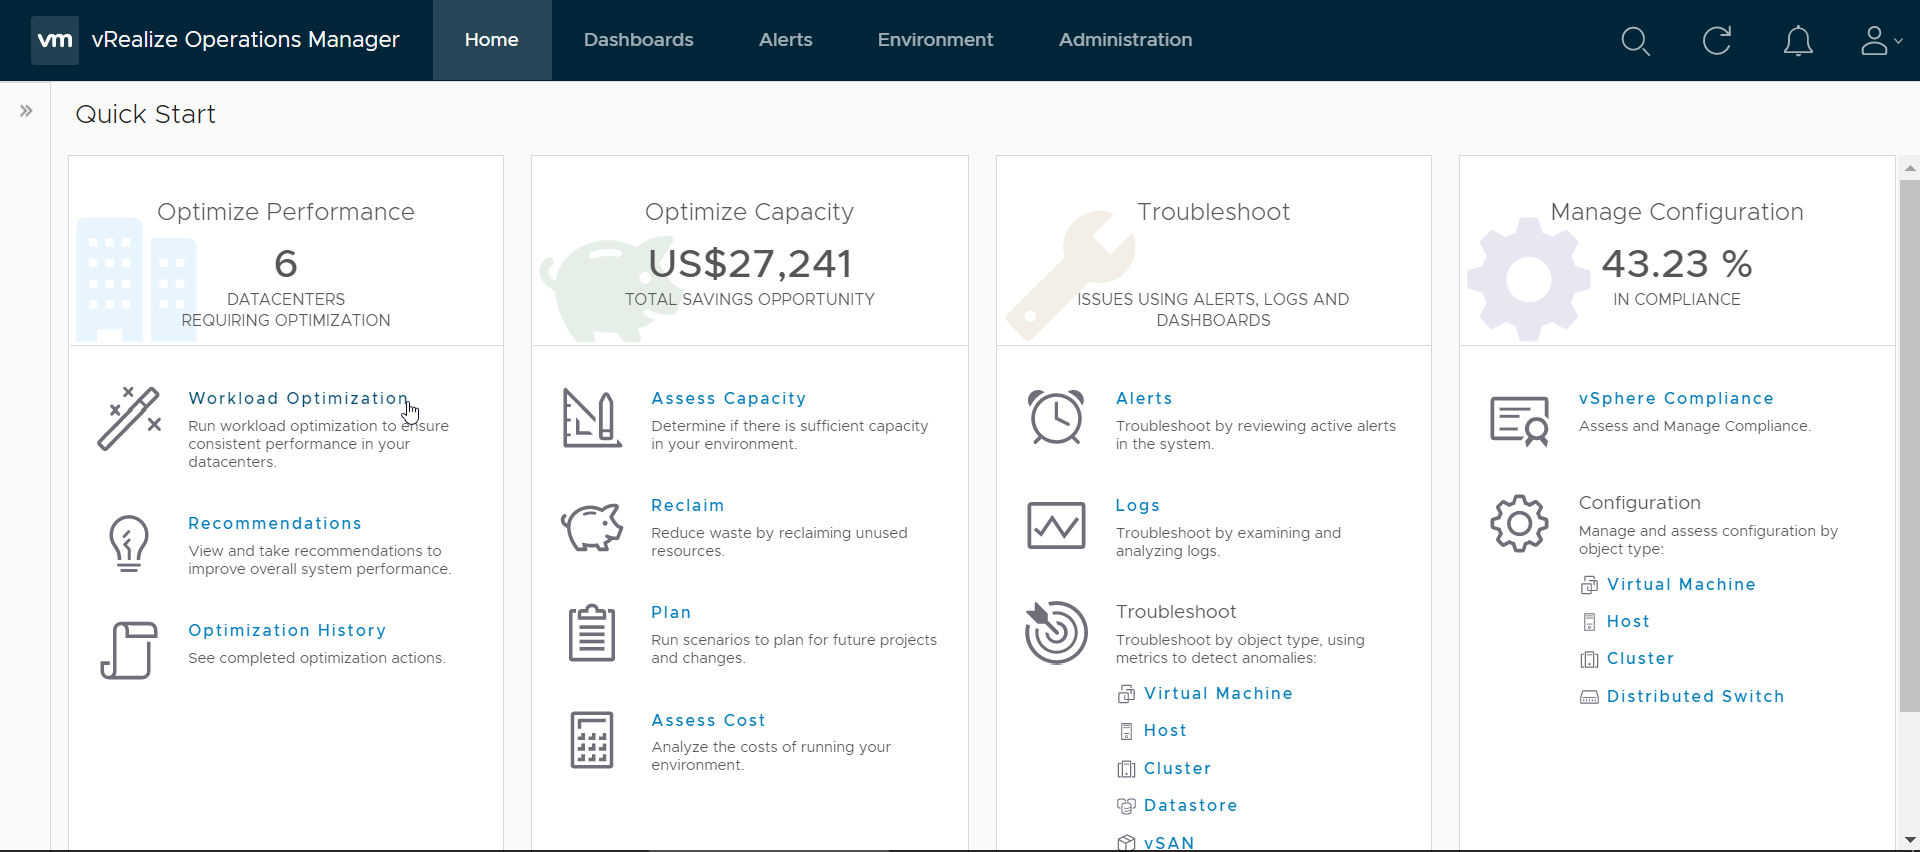
Task: Go to the Alerts tab
Action: (x=786, y=40)
